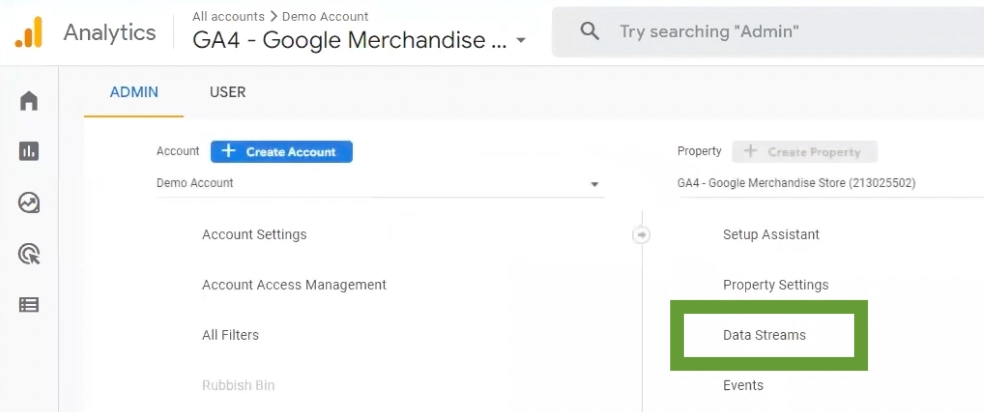Screen dimensions: 984x412
Task: Click the greyed Create Property button
Action: pyautogui.click(x=805, y=152)
